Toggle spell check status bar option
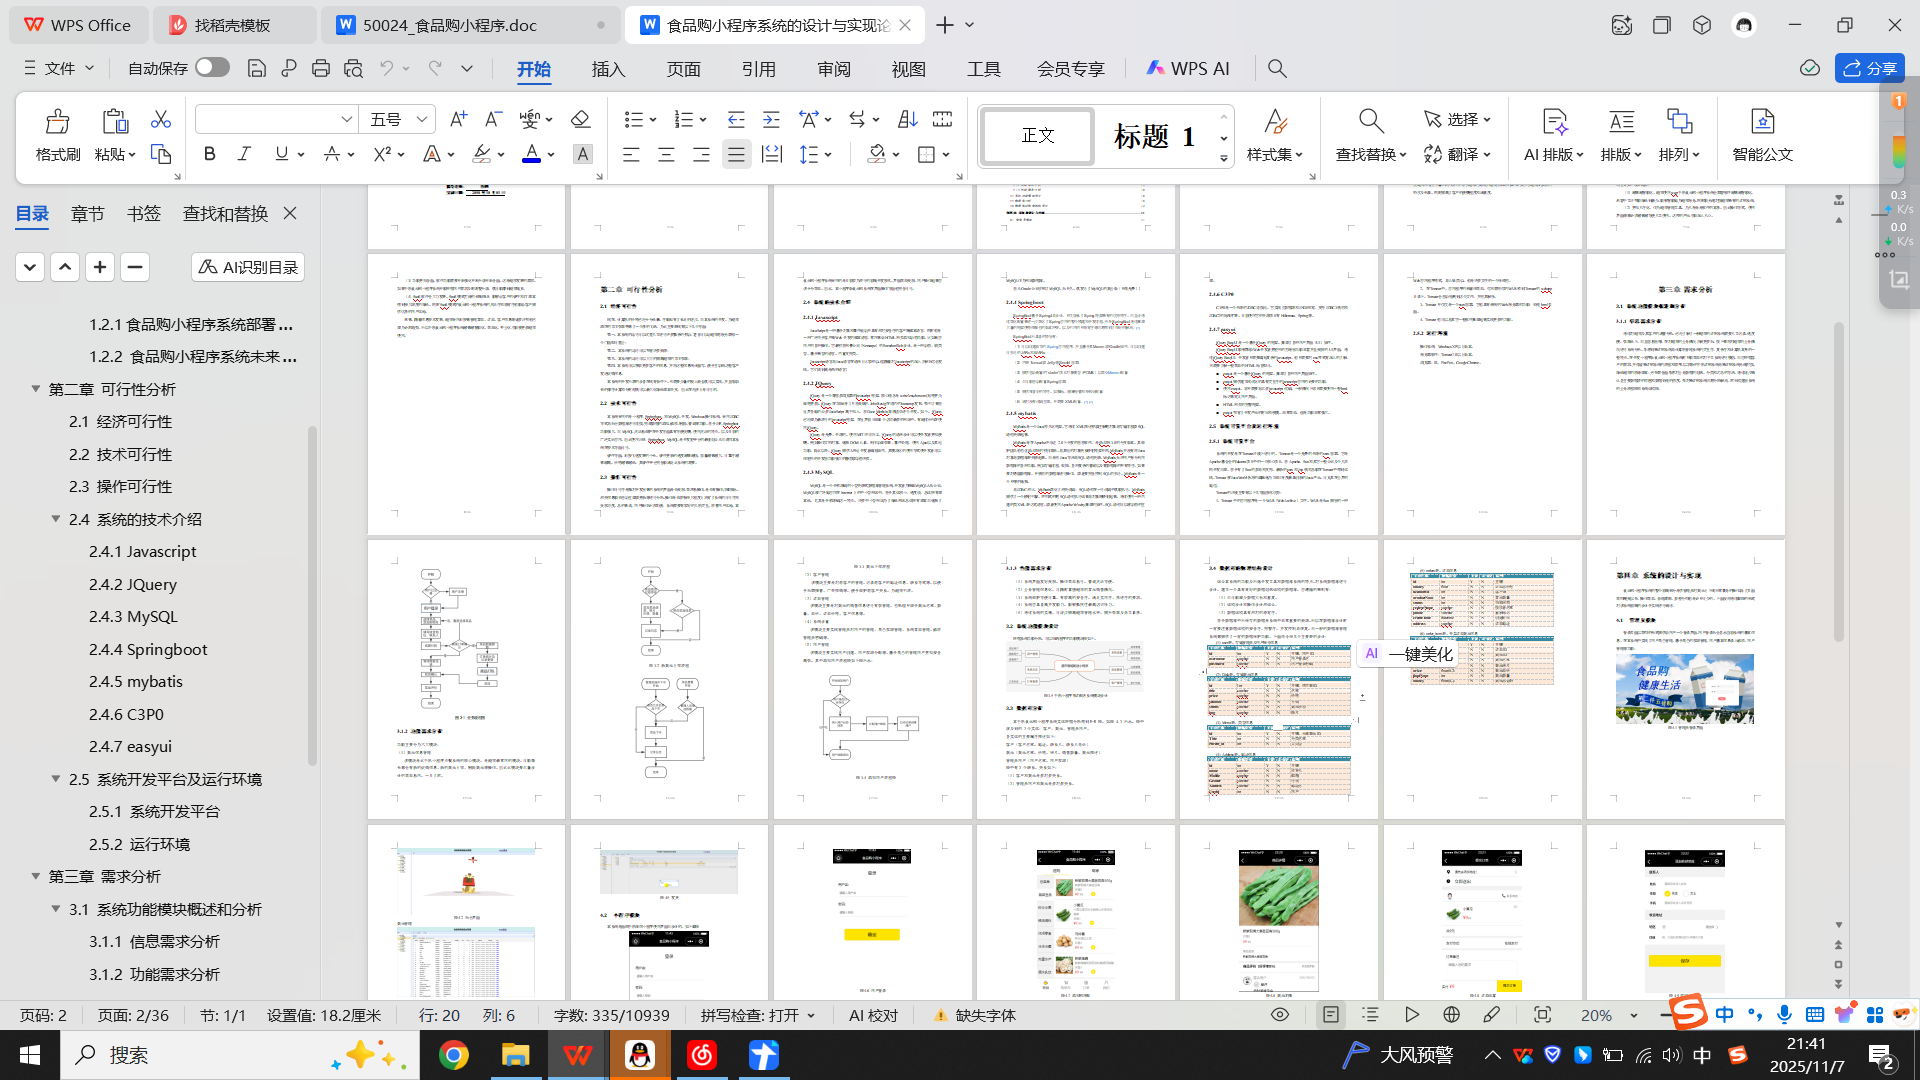The height and width of the screenshot is (1080, 1920). (x=757, y=1015)
